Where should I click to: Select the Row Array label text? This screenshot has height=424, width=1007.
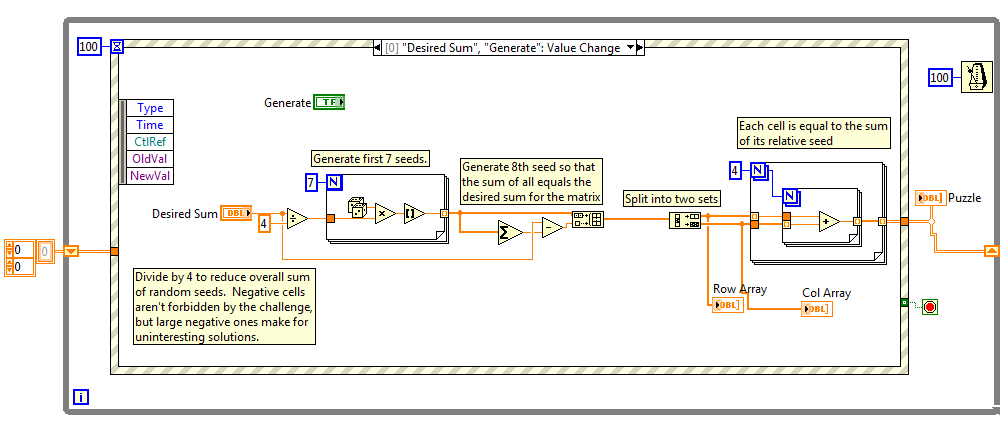pyautogui.click(x=740, y=289)
